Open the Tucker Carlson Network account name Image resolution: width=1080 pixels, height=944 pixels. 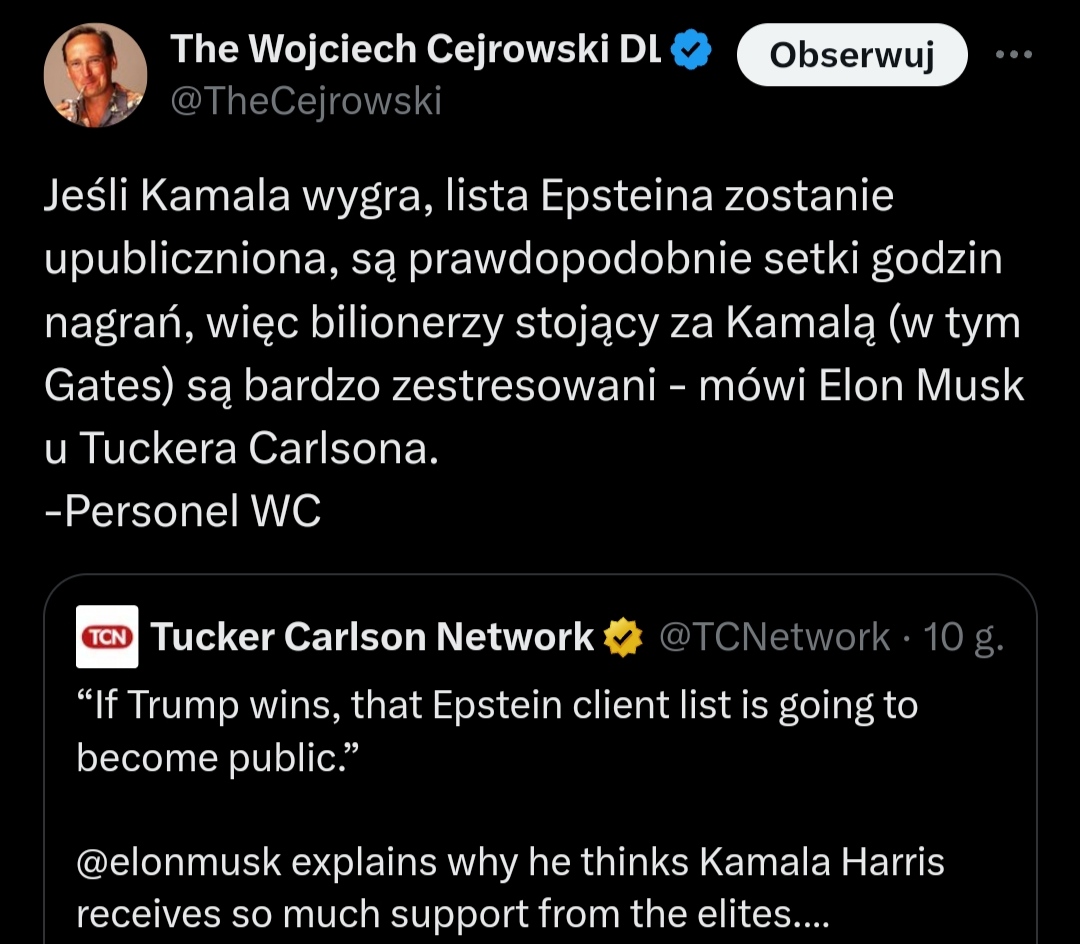tap(372, 637)
